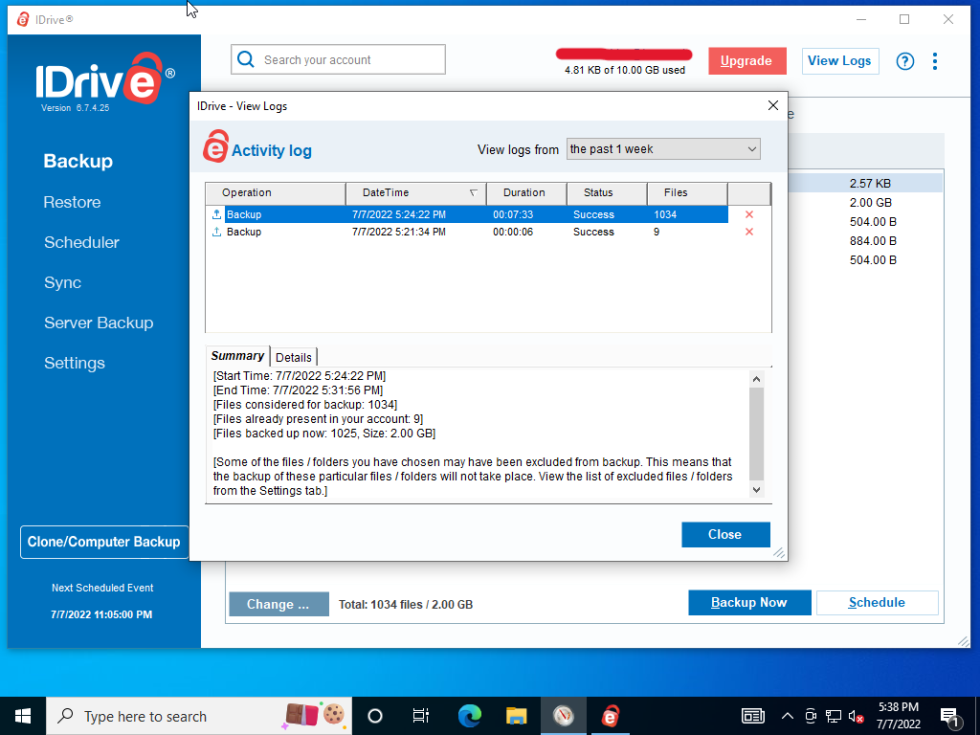The width and height of the screenshot is (980, 735).
Task: Open Scheduler section
Action: 81,242
